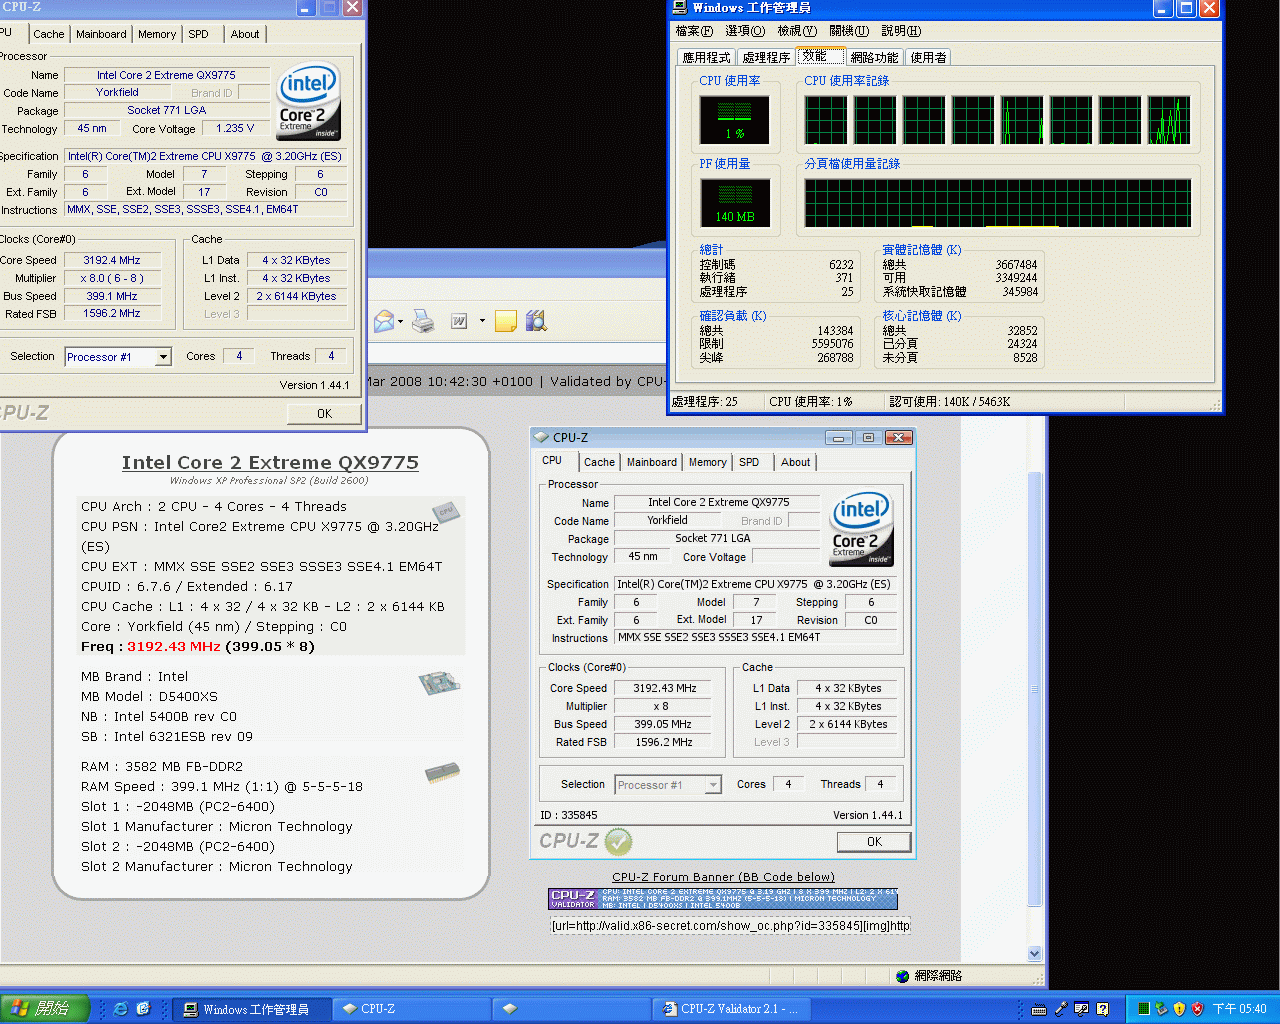Open Cache tab in top-left CPU-Z window
This screenshot has height=1024, width=1280.
(48, 34)
